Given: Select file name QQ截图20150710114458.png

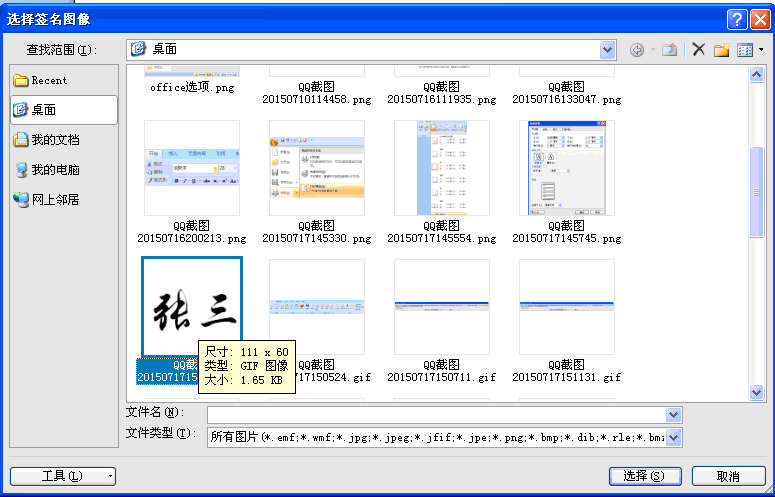Looking at the screenshot, I should 317,93.
